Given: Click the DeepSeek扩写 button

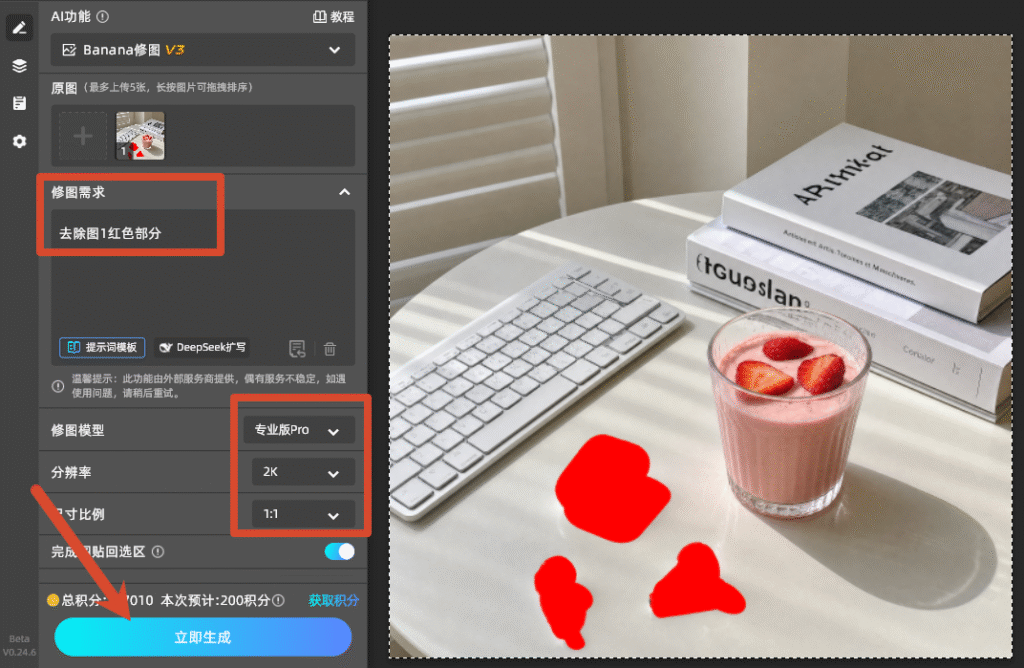Looking at the screenshot, I should pyautogui.click(x=204, y=347).
